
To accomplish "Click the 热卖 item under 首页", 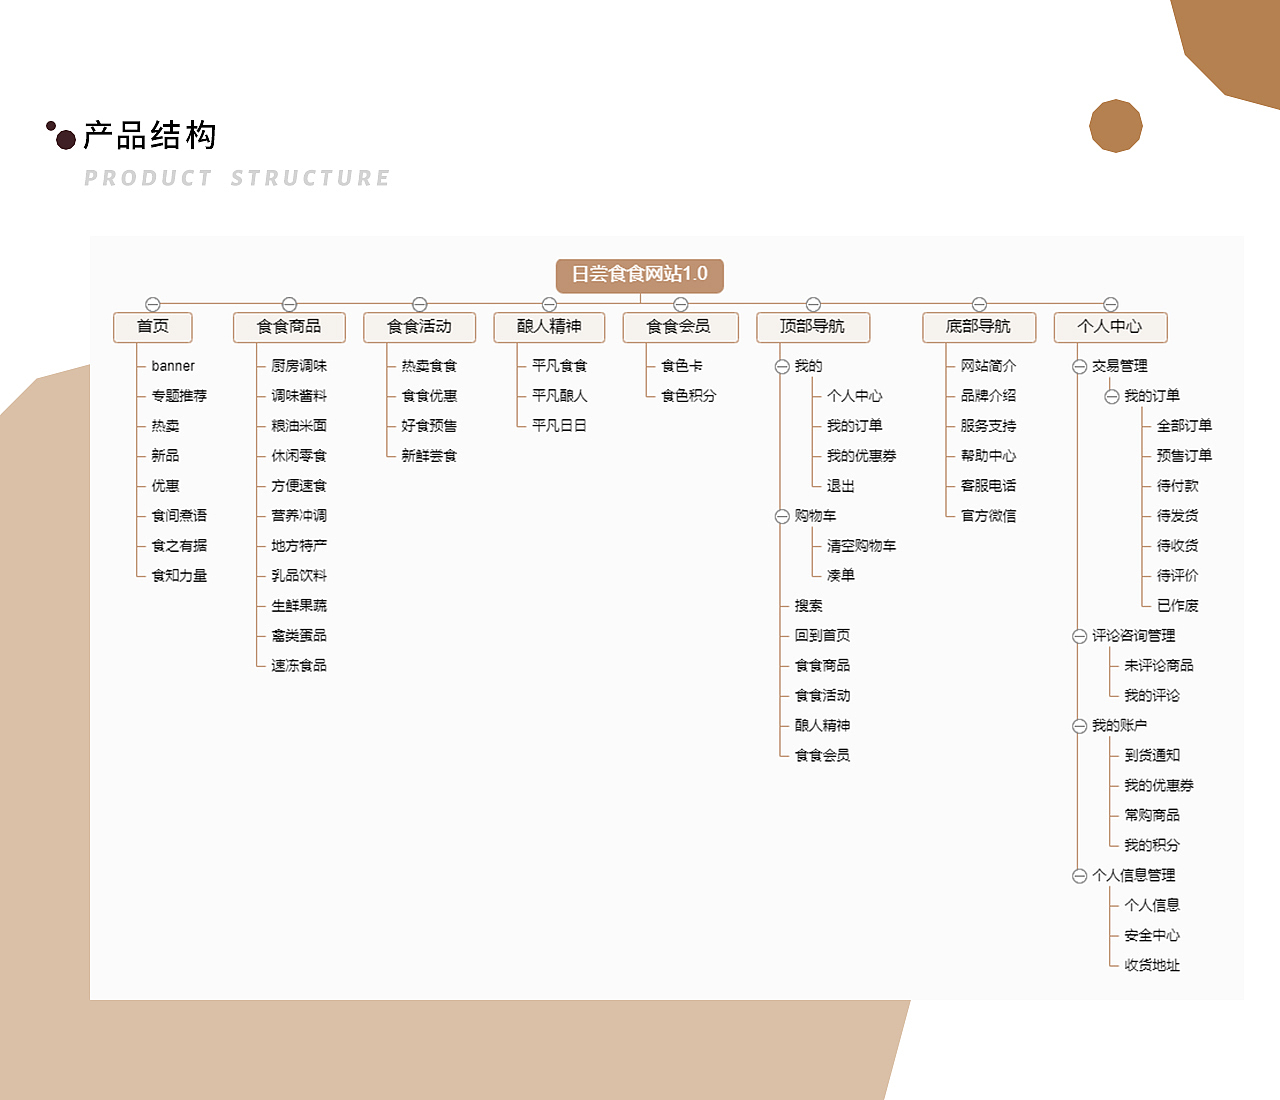I will 165,426.
